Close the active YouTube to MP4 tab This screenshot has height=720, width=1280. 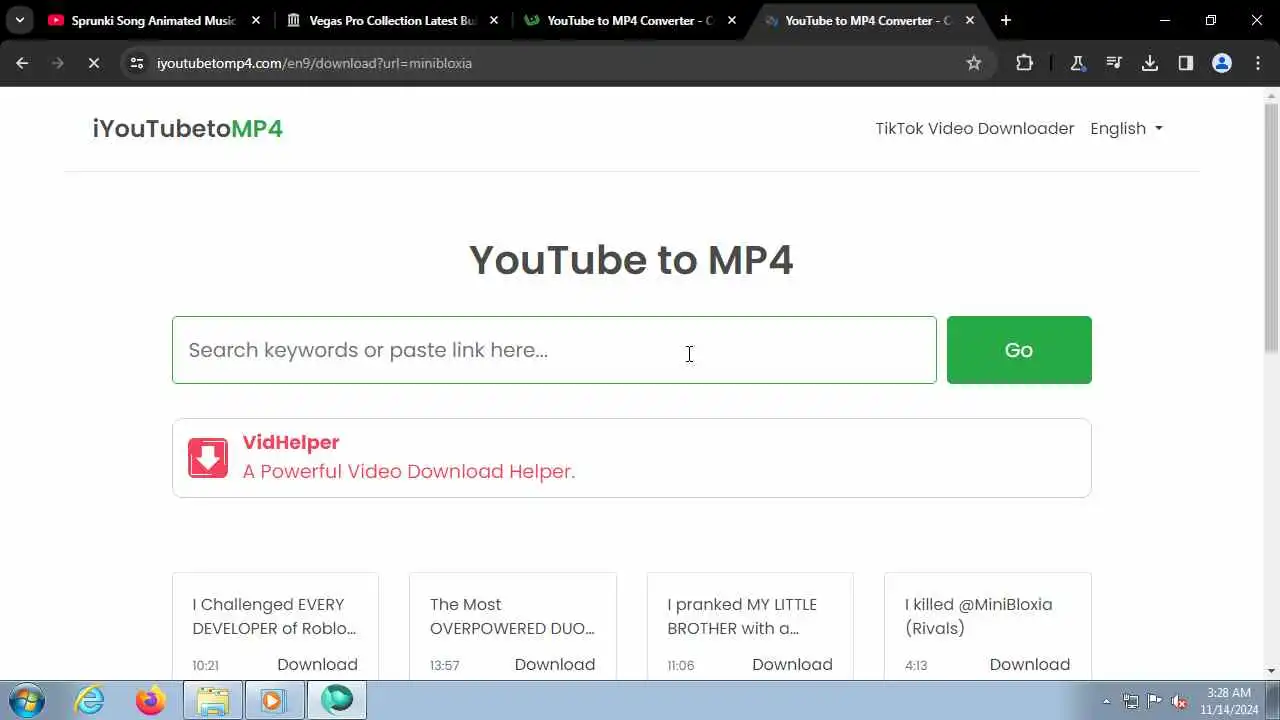(970, 20)
